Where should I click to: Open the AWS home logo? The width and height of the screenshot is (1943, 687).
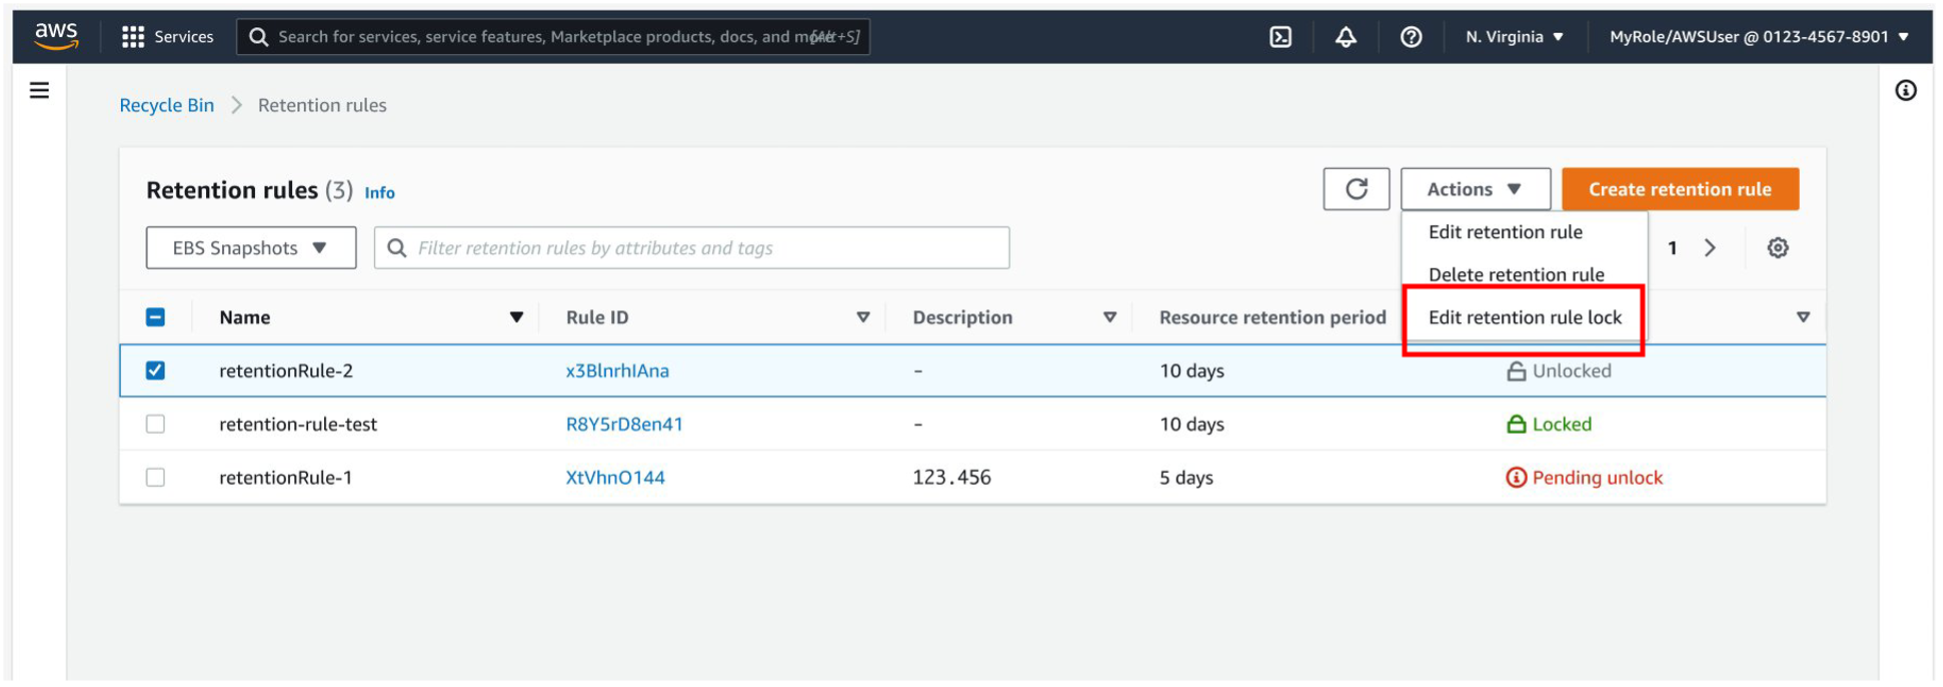56,36
